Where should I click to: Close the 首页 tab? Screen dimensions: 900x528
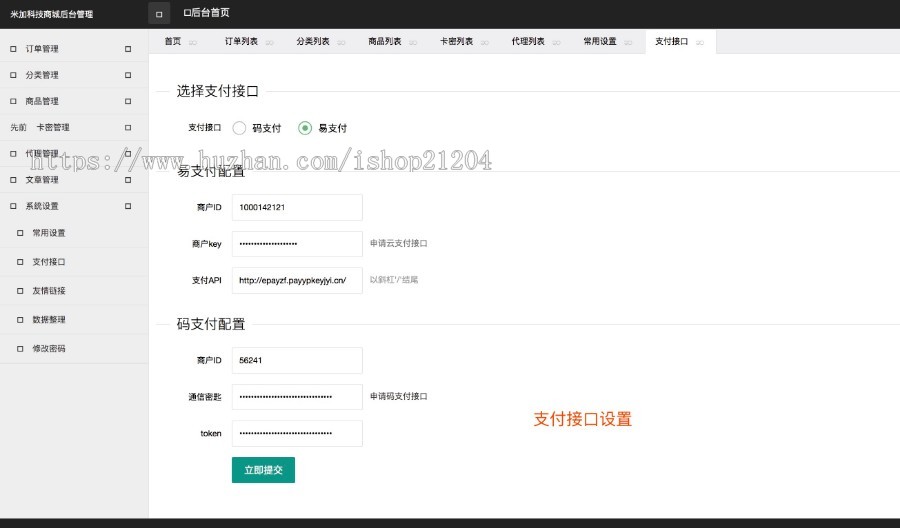click(x=193, y=42)
